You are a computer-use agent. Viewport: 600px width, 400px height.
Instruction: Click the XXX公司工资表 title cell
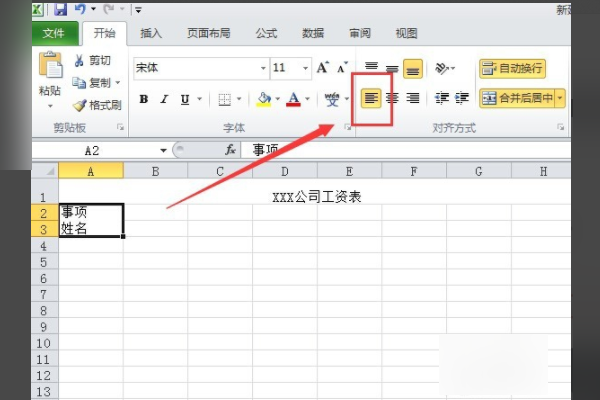click(316, 197)
